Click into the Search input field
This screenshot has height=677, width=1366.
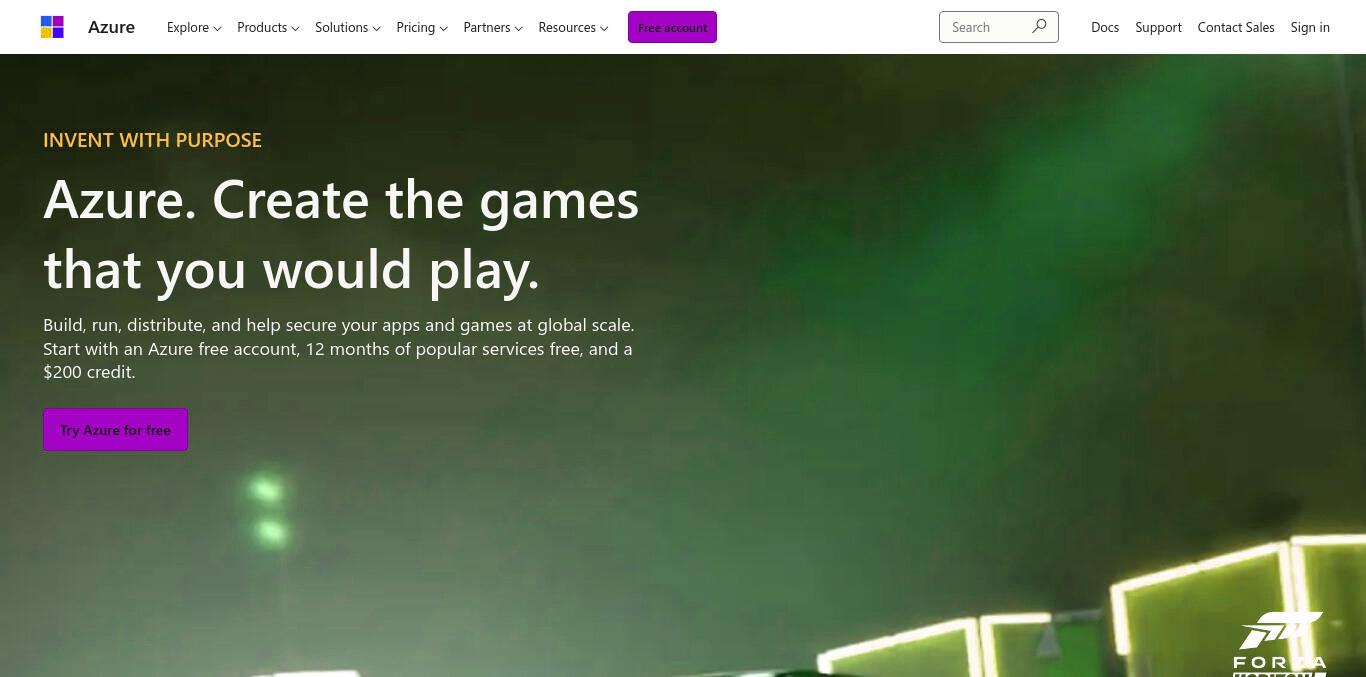point(985,27)
